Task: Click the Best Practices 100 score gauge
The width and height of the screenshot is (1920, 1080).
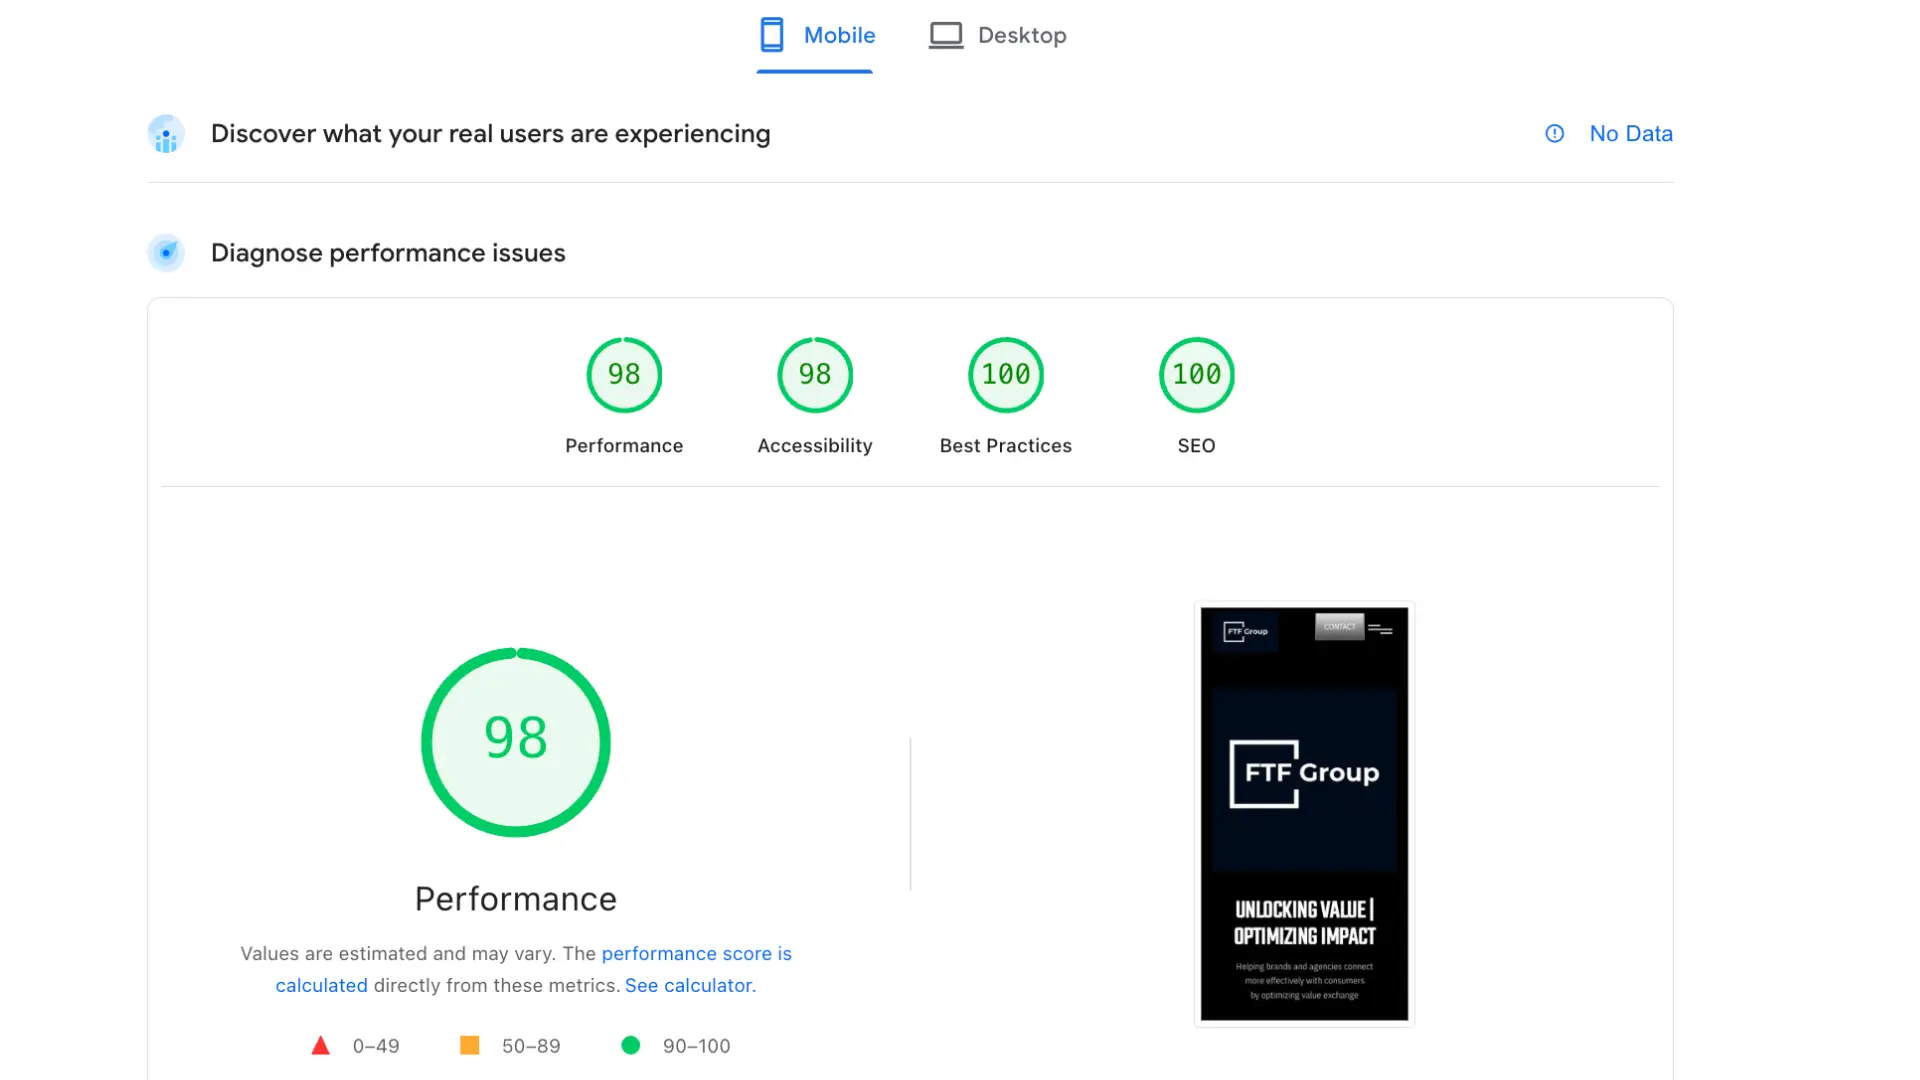Action: coord(1005,375)
